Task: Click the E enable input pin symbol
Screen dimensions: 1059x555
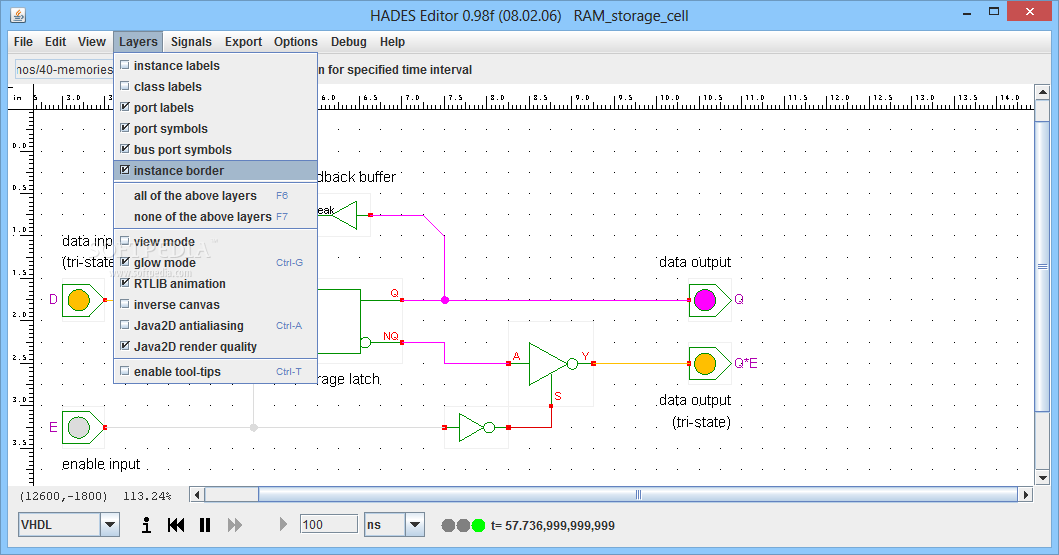Action: [84, 427]
